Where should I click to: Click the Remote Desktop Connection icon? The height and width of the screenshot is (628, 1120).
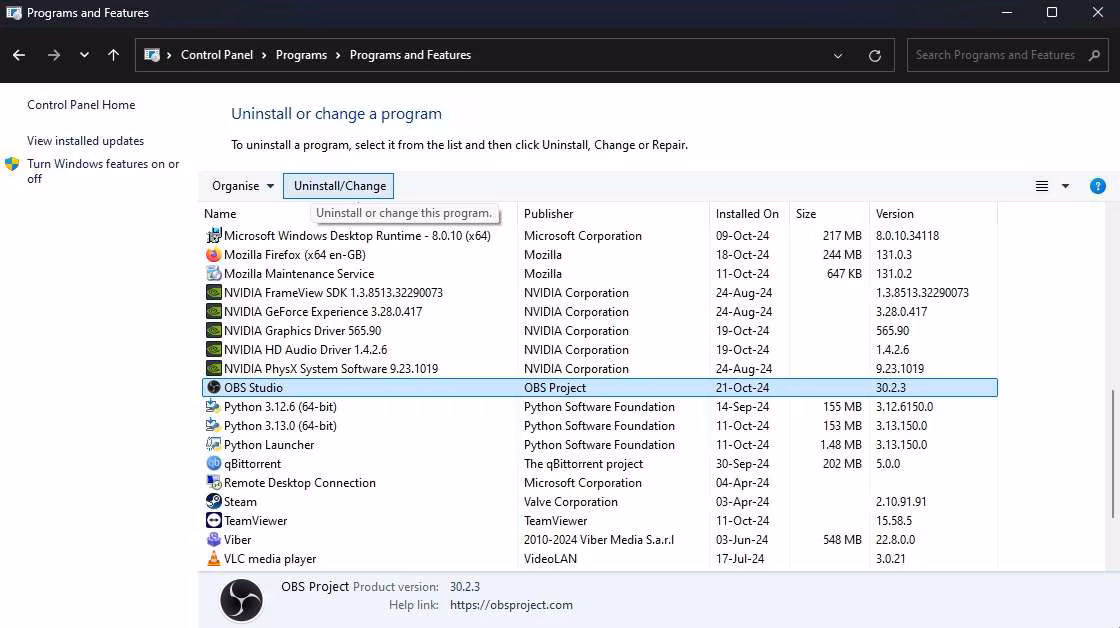coord(214,482)
